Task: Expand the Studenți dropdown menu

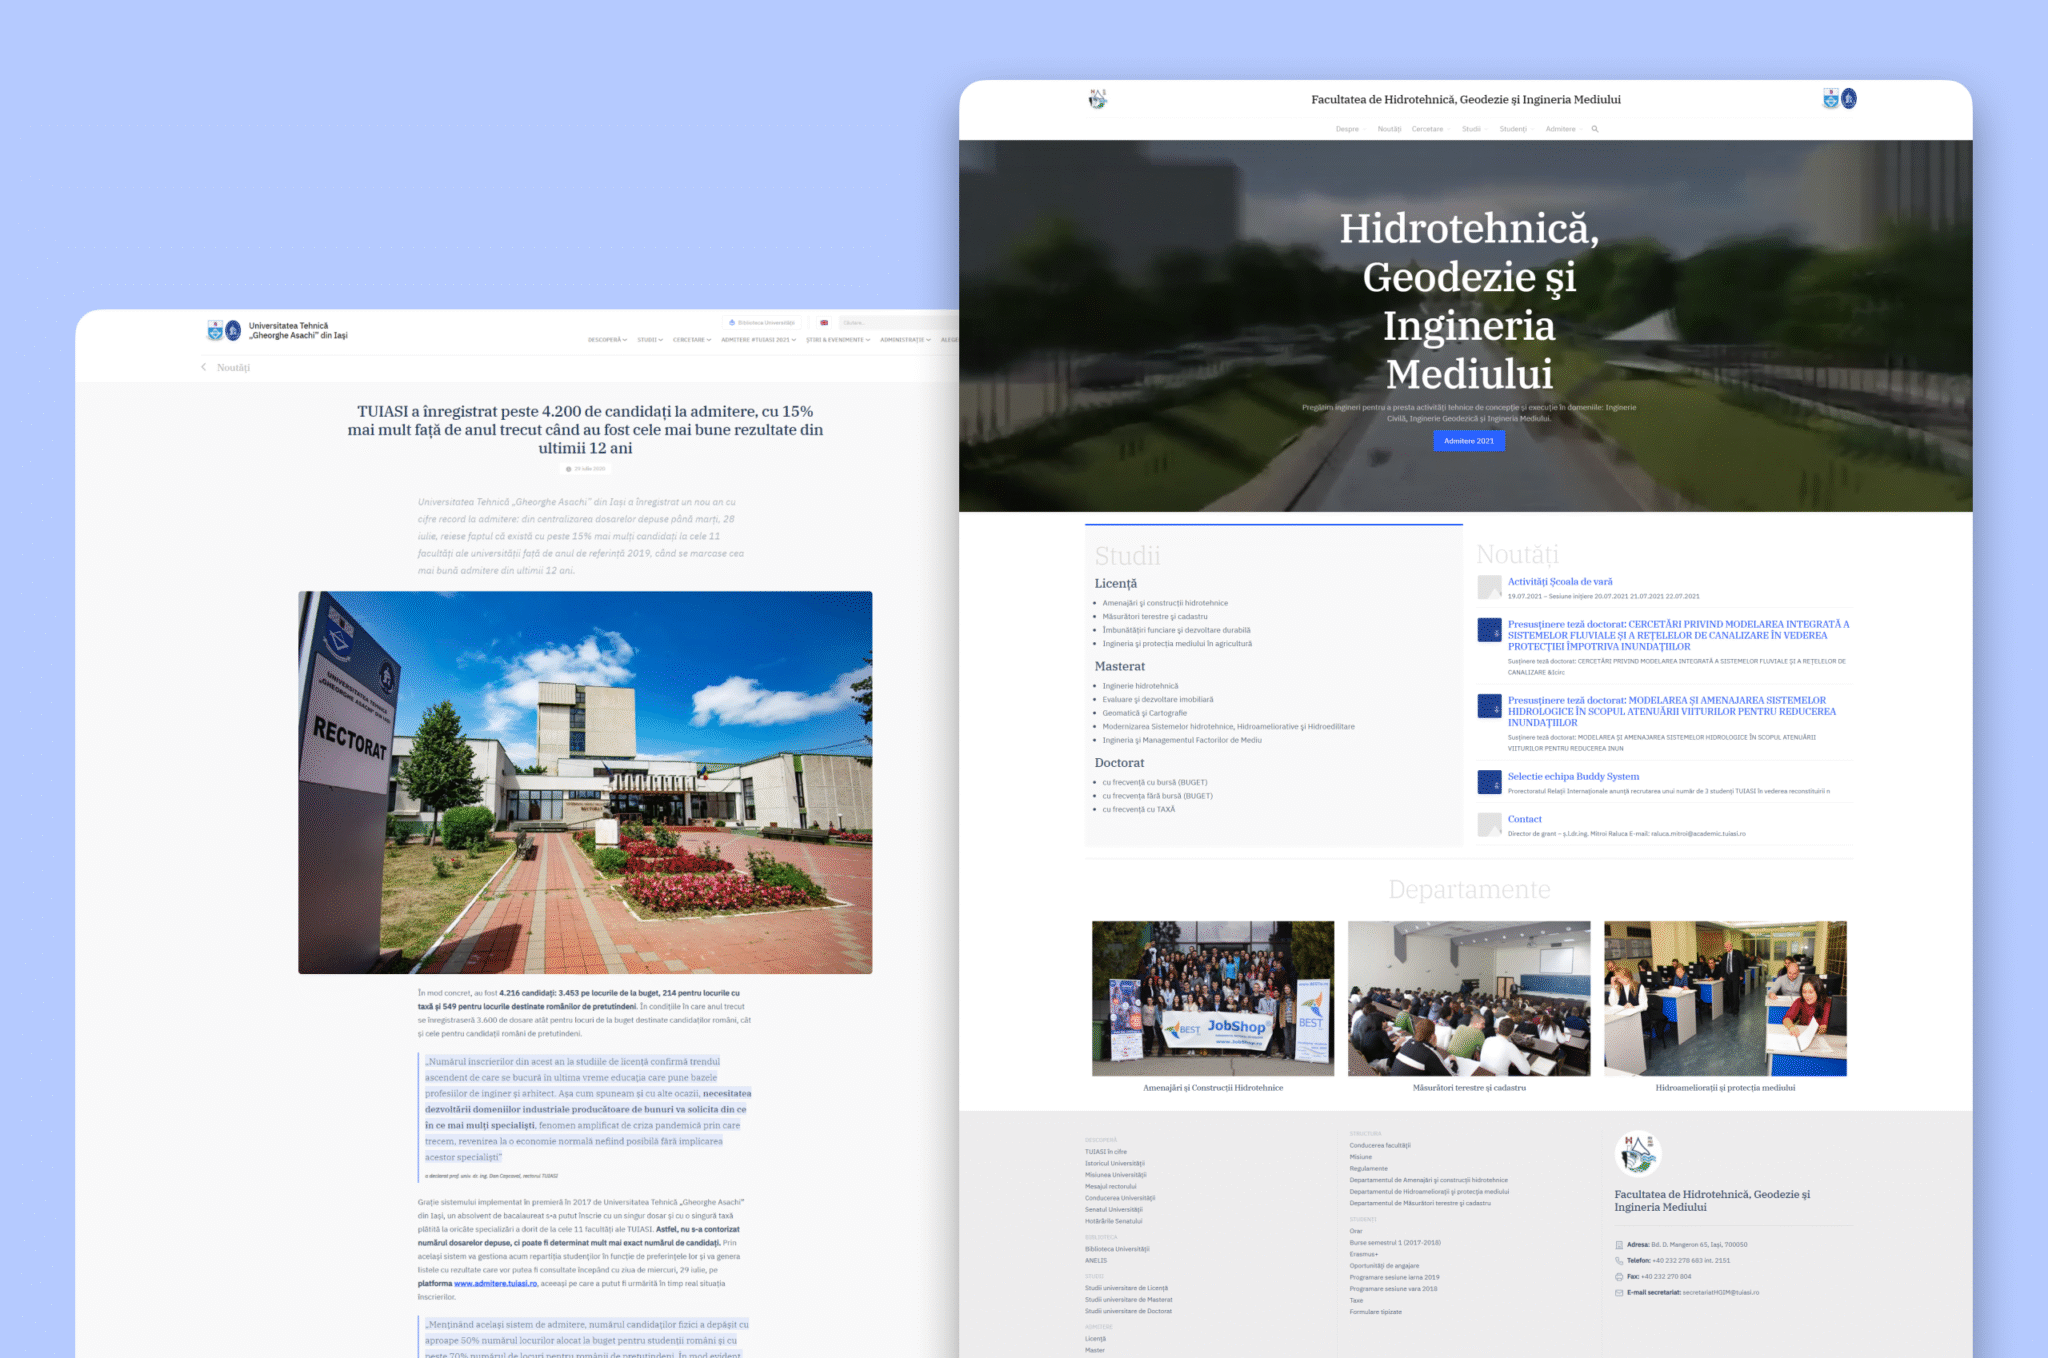Action: point(1513,128)
